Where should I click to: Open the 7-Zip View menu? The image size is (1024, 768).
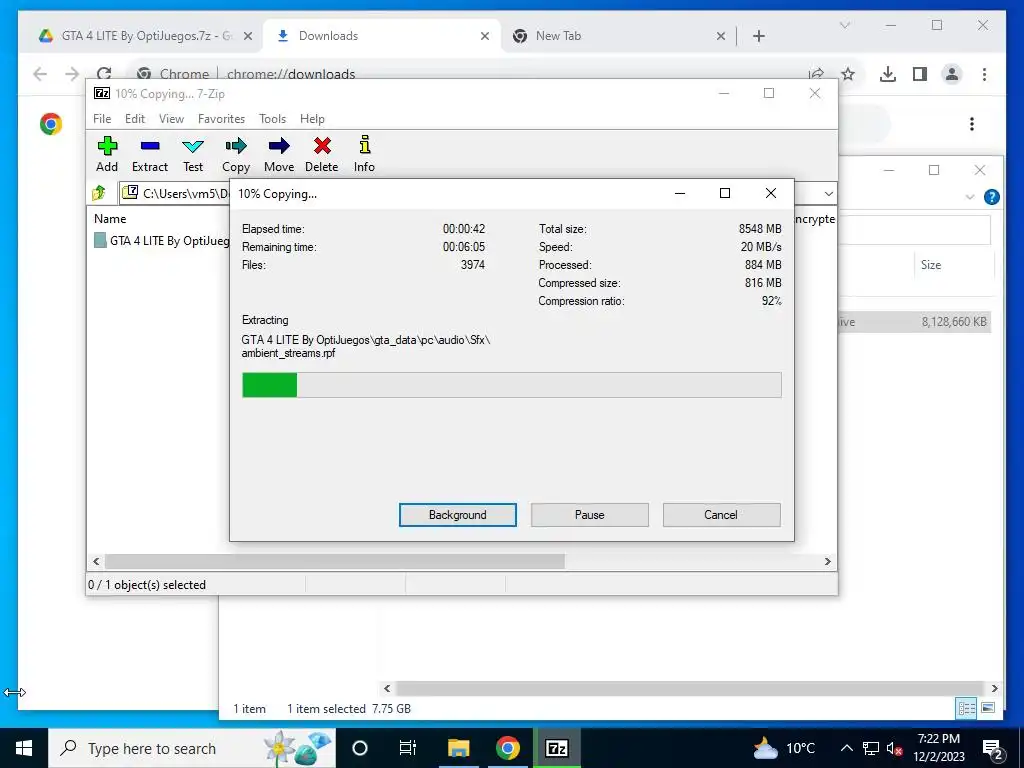coord(171,119)
